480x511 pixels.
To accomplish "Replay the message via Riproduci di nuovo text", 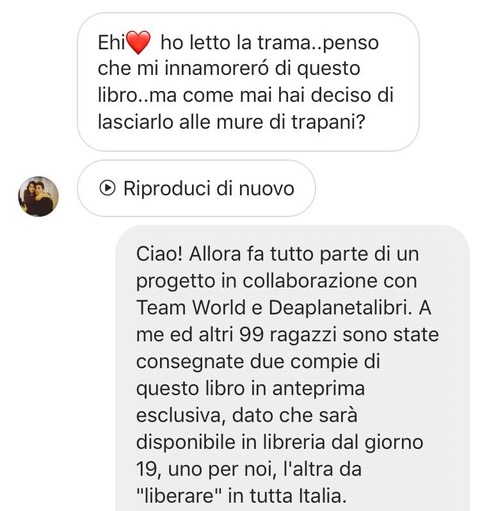I will click(209, 188).
